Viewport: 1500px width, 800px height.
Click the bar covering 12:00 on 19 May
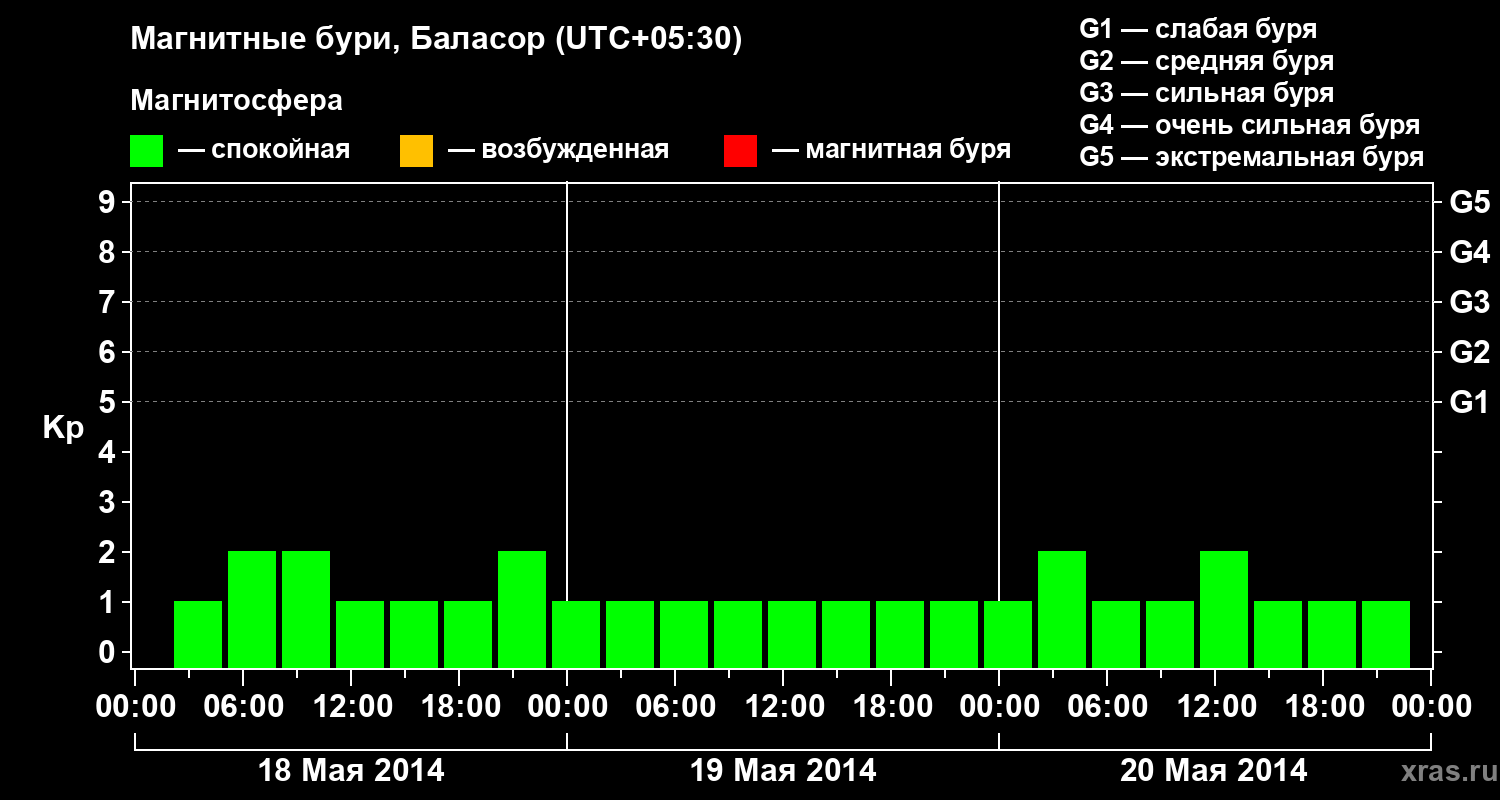tap(792, 634)
